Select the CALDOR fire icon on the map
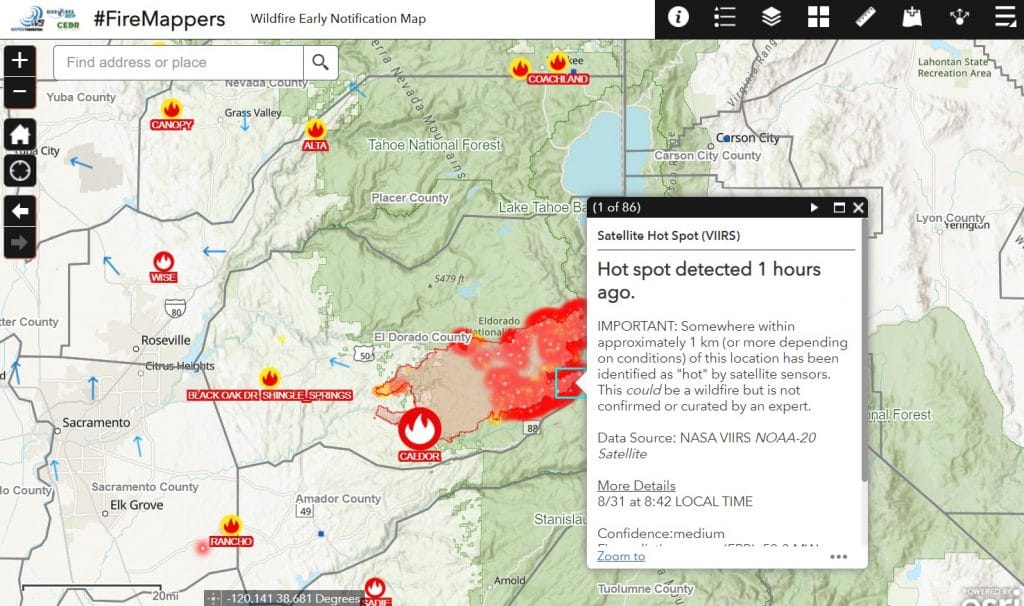Viewport: 1024px width, 606px height. [420, 425]
